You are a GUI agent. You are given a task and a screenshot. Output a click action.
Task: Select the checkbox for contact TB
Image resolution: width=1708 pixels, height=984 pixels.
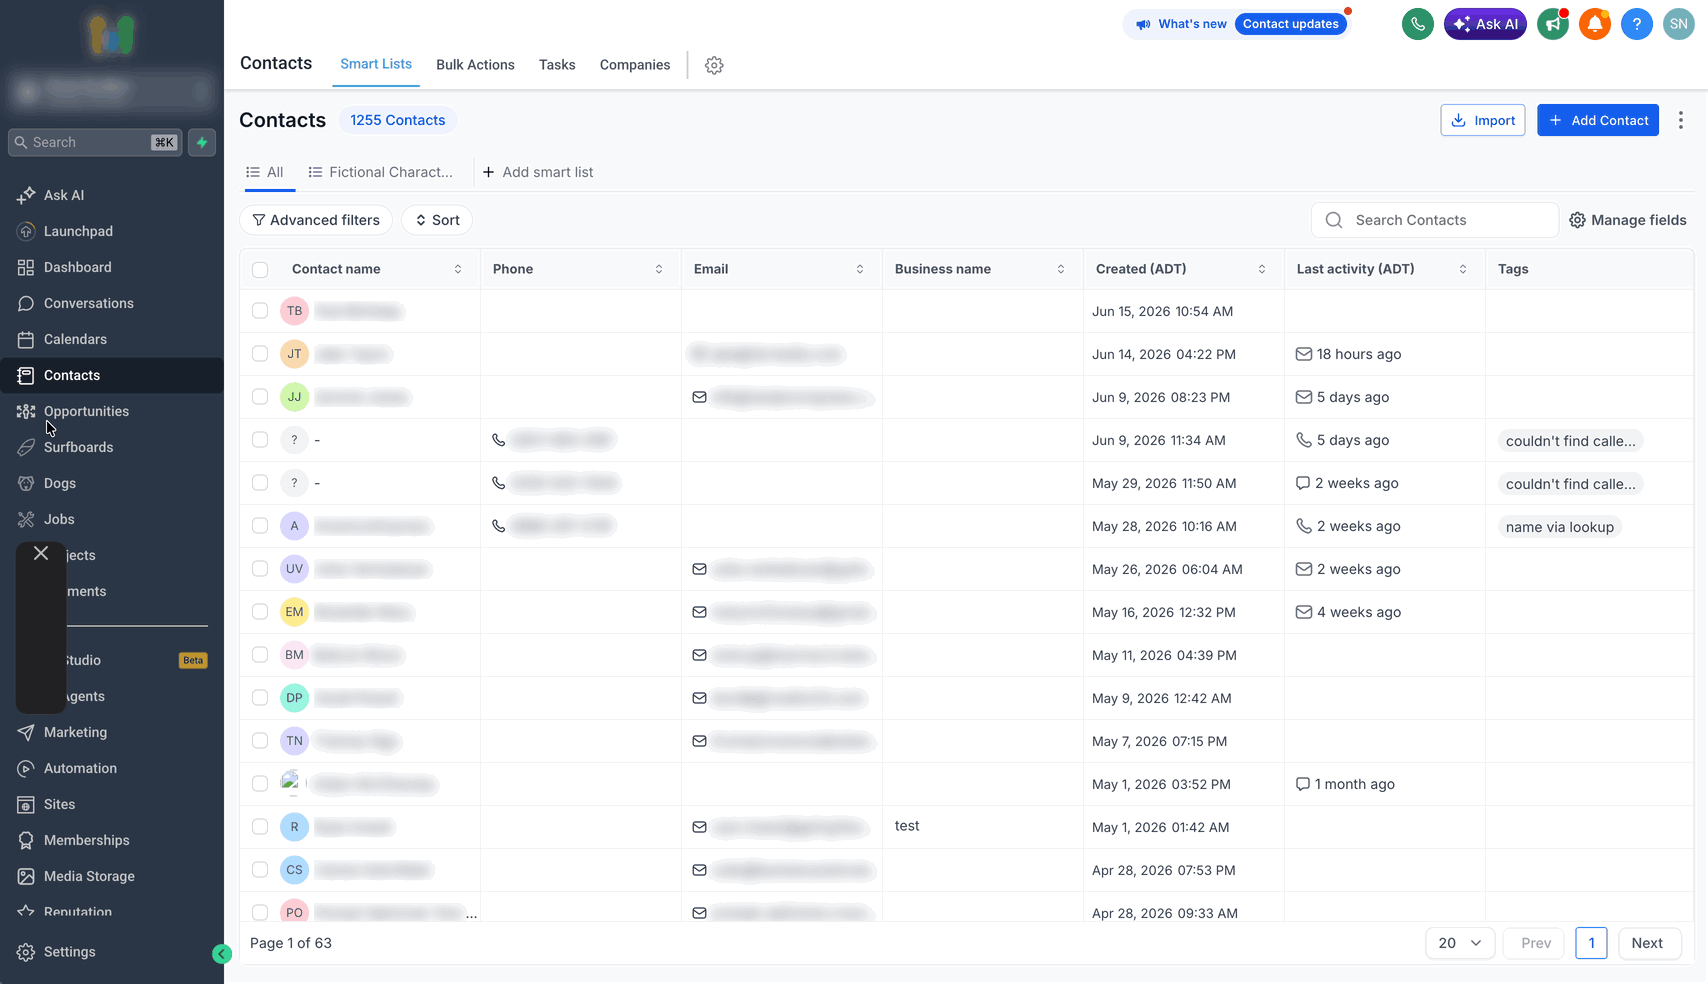click(x=260, y=311)
